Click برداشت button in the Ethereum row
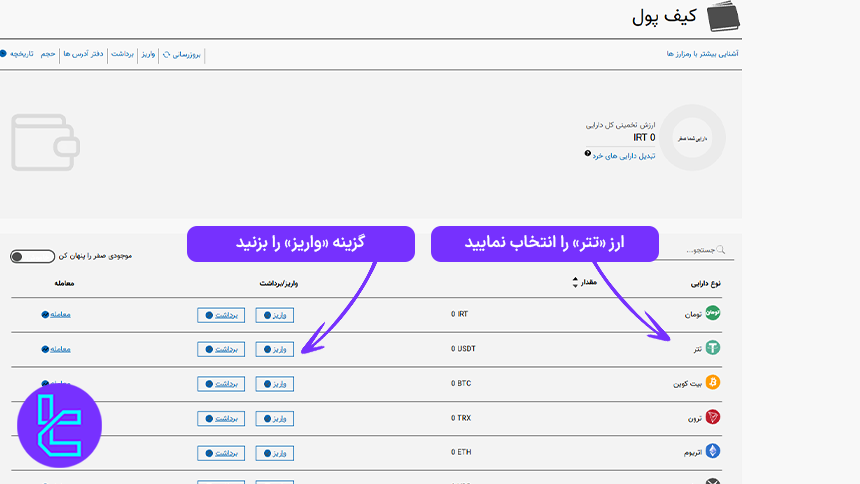 (x=221, y=453)
